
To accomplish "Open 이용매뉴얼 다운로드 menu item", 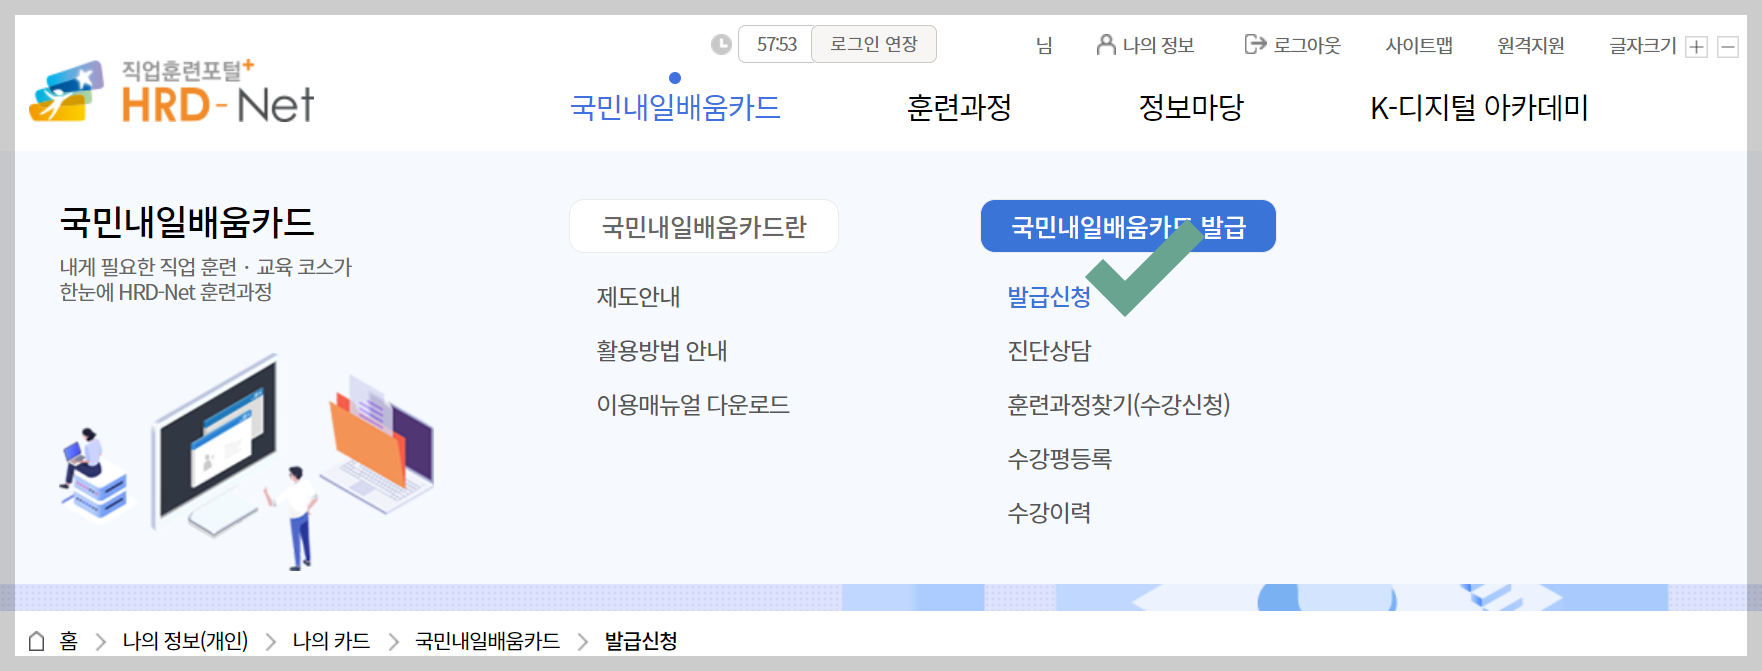I will (x=693, y=405).
